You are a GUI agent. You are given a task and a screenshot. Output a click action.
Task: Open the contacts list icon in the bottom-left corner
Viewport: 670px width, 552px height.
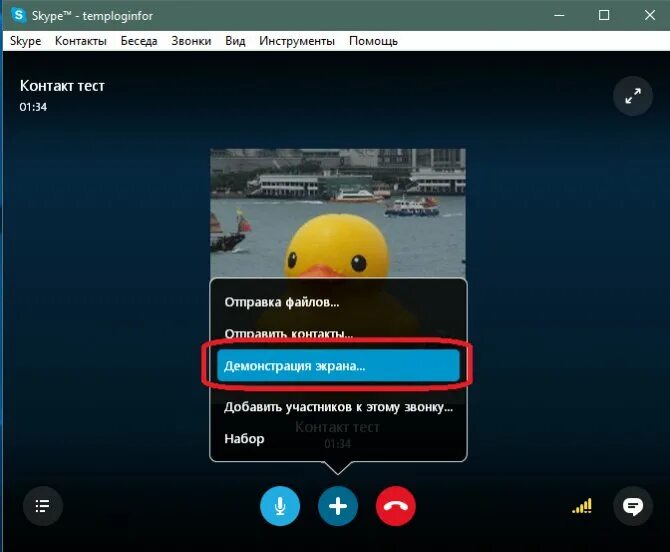click(x=43, y=506)
